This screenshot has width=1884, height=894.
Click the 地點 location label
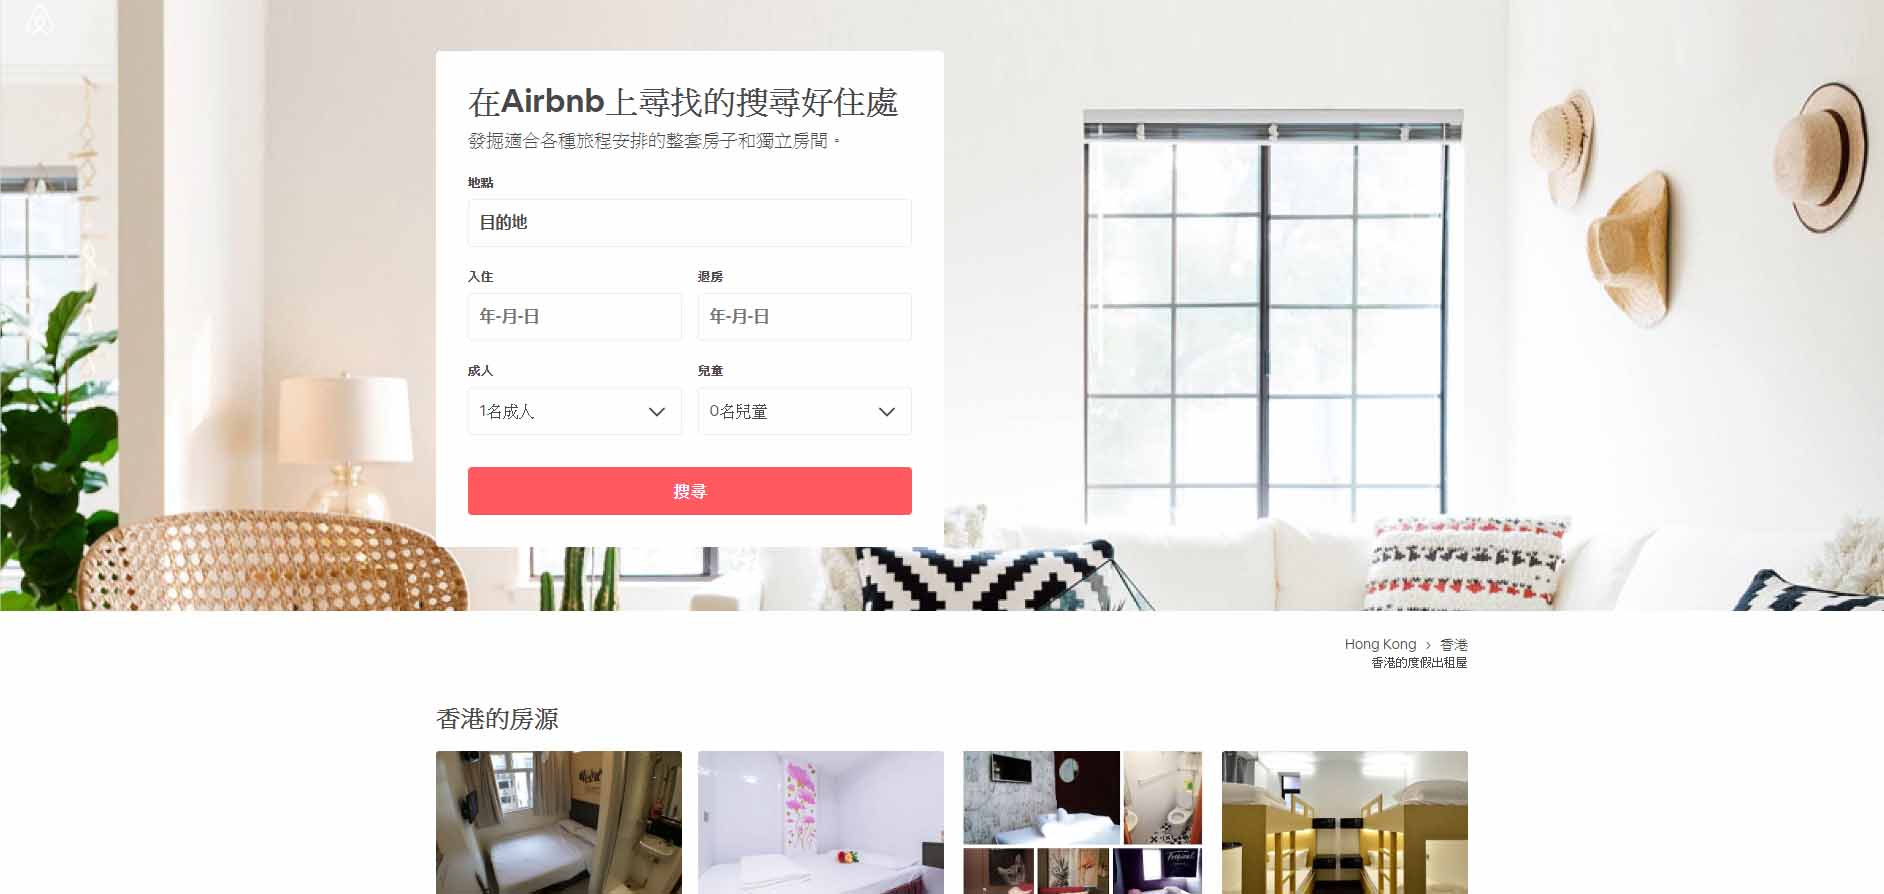point(480,182)
